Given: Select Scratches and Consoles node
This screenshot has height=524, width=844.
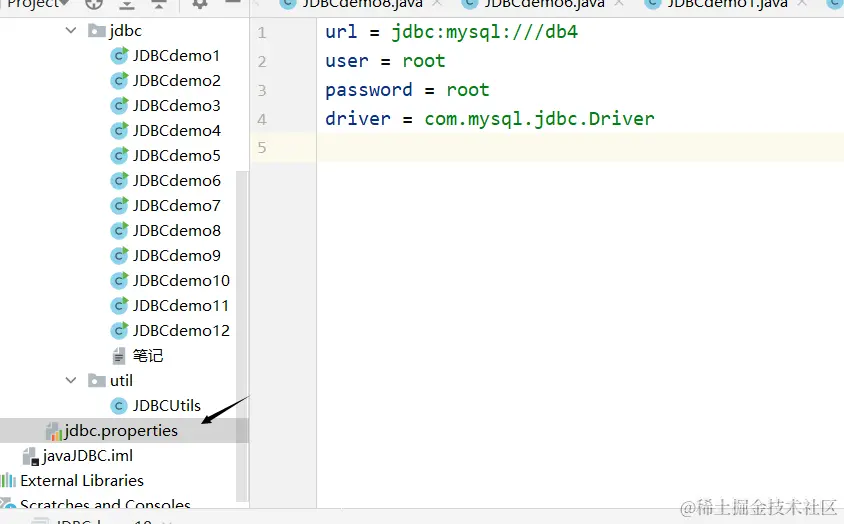Looking at the screenshot, I should pyautogui.click(x=105, y=505).
